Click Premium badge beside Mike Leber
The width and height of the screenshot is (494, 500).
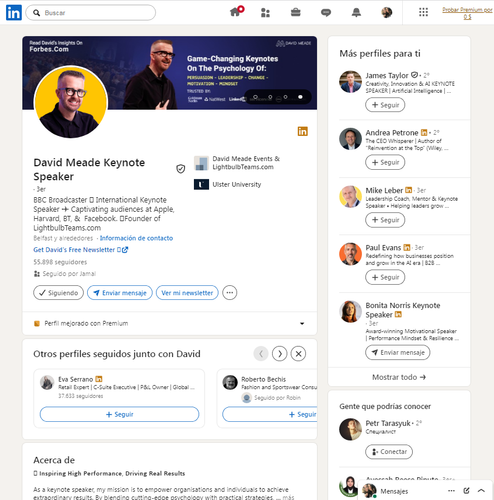pyautogui.click(x=408, y=190)
